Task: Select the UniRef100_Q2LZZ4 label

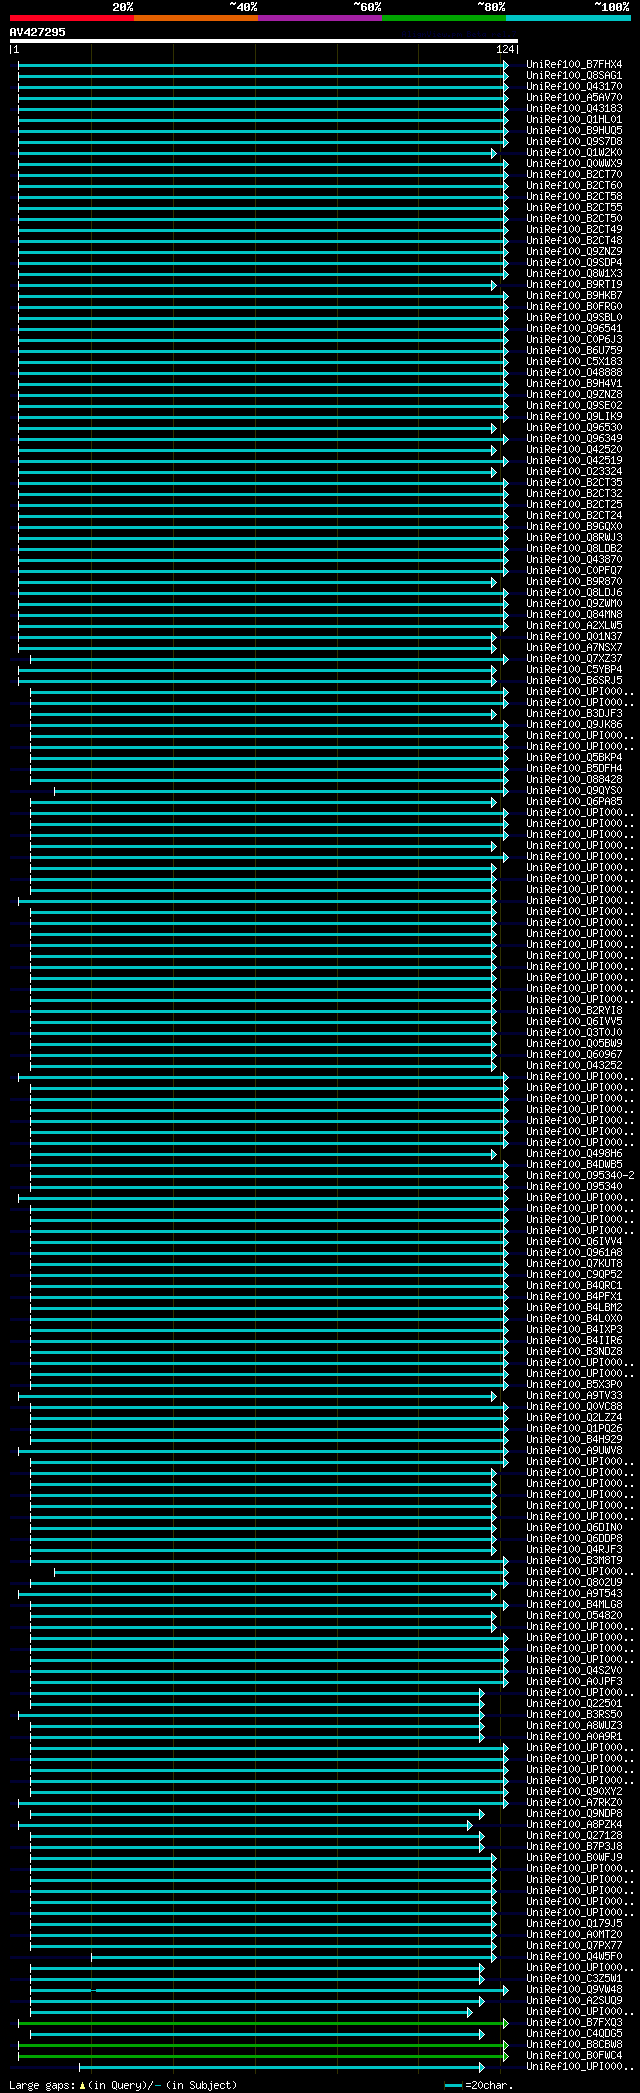Action: tap(574, 1418)
